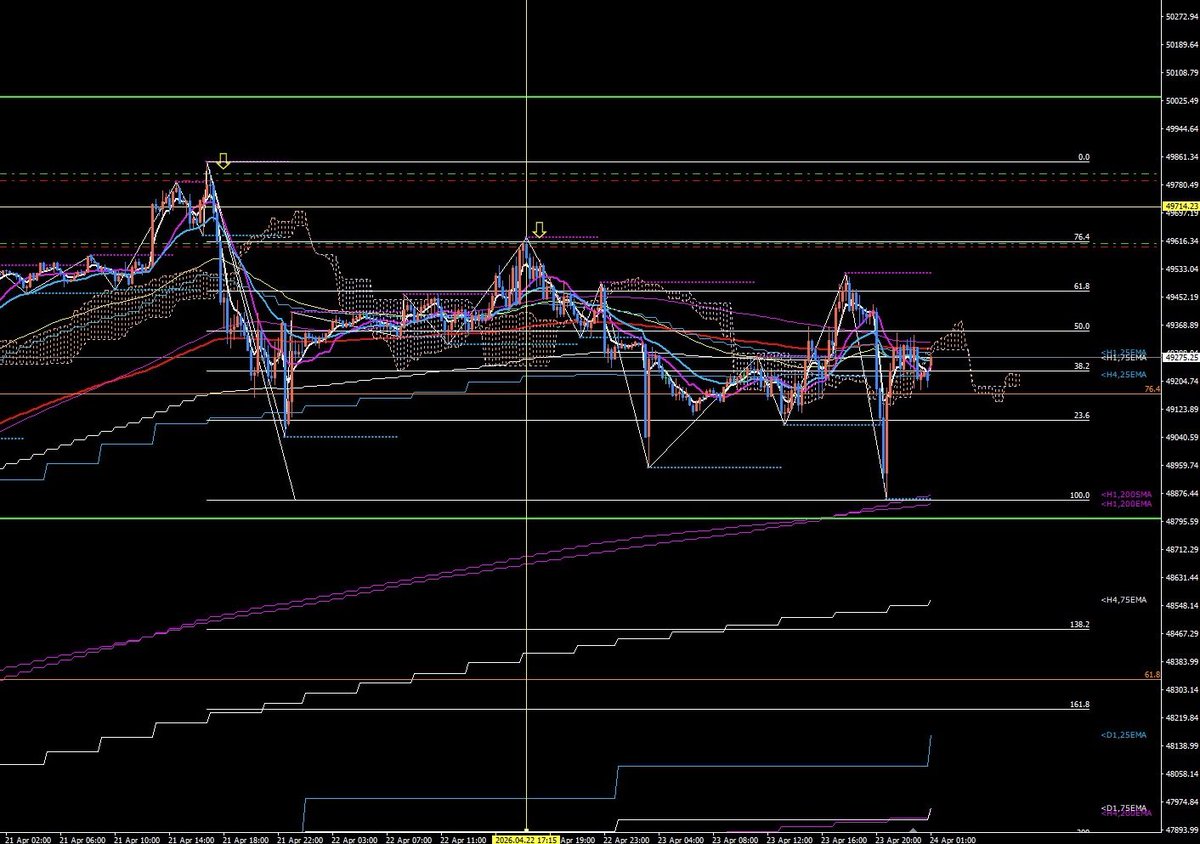Select the white 61.8 Fibonacci level label
Screen dimensions: 1200x844
point(1081,286)
